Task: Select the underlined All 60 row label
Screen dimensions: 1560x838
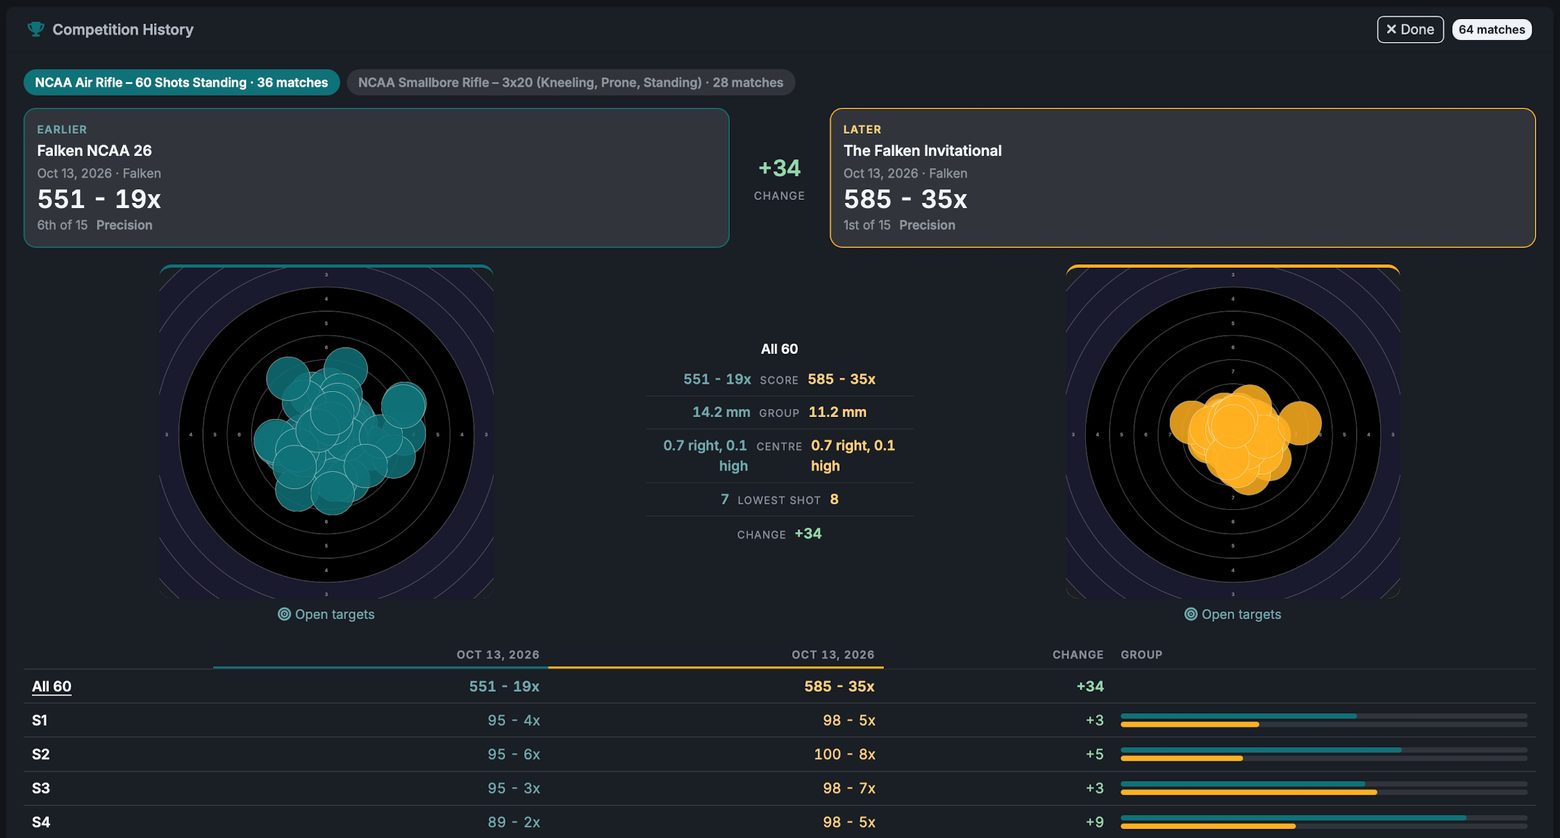Action: click(x=52, y=686)
